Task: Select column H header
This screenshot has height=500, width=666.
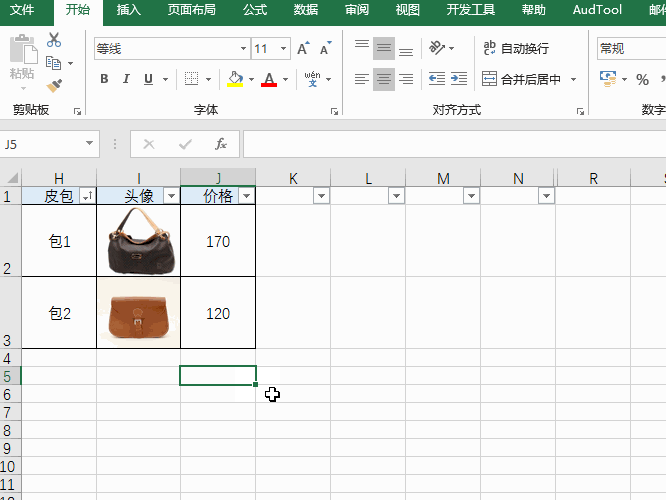Action: [59, 178]
